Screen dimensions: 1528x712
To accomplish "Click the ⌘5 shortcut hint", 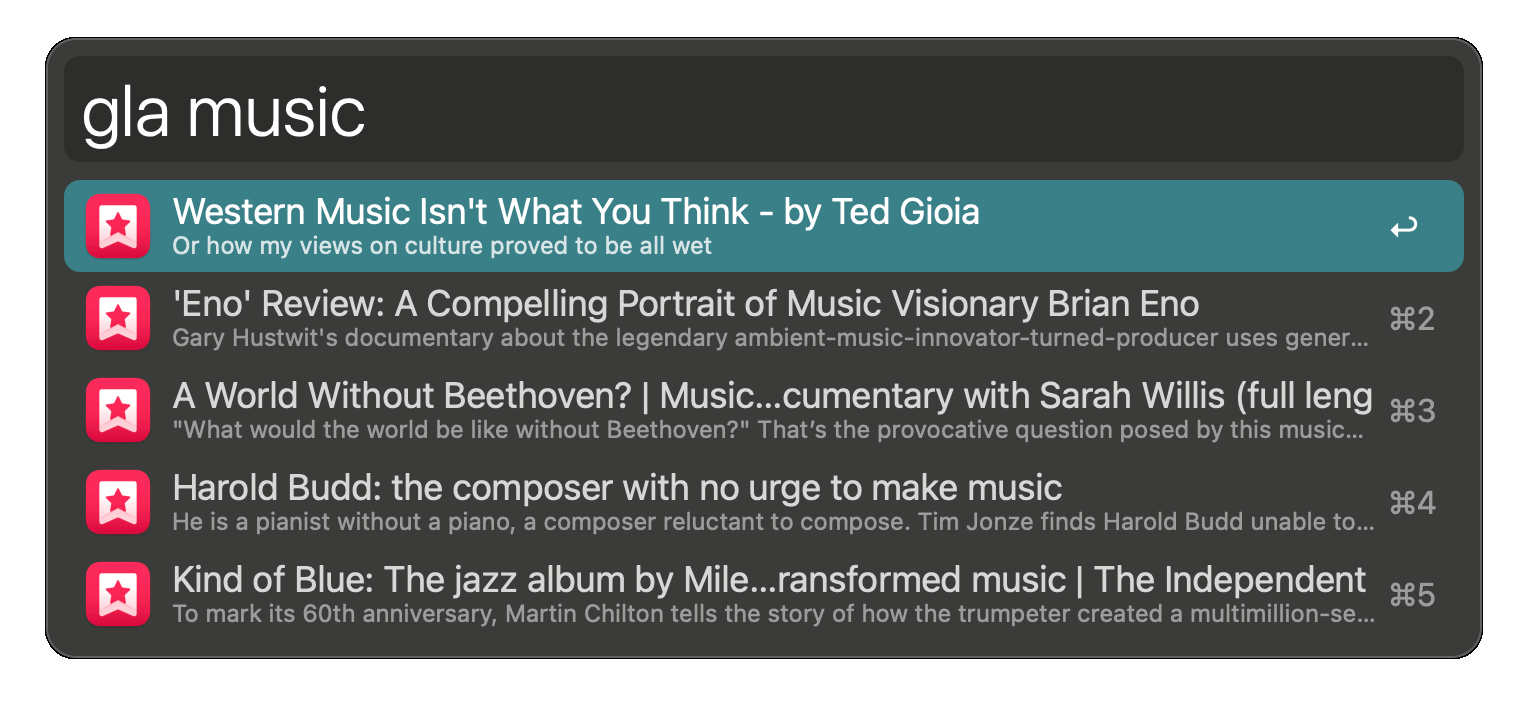I will point(1412,595).
